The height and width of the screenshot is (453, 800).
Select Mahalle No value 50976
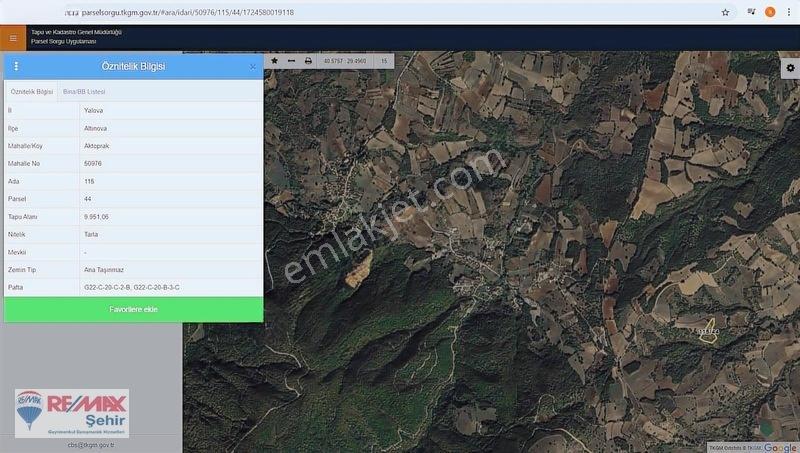tap(93, 164)
